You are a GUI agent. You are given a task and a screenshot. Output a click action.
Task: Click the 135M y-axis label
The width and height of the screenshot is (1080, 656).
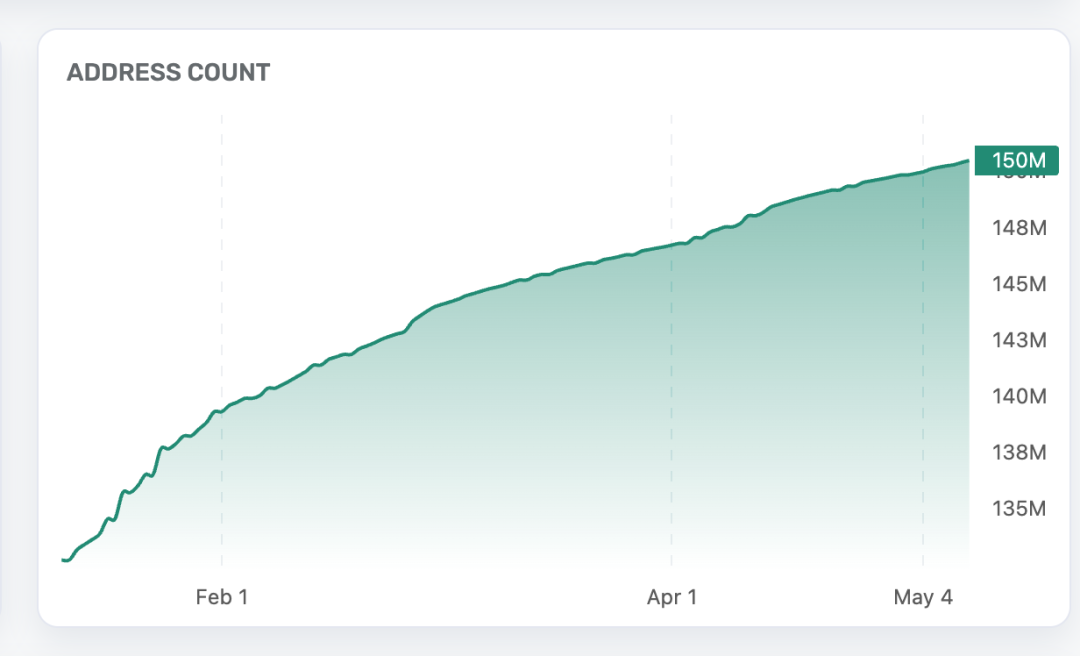coord(1019,508)
